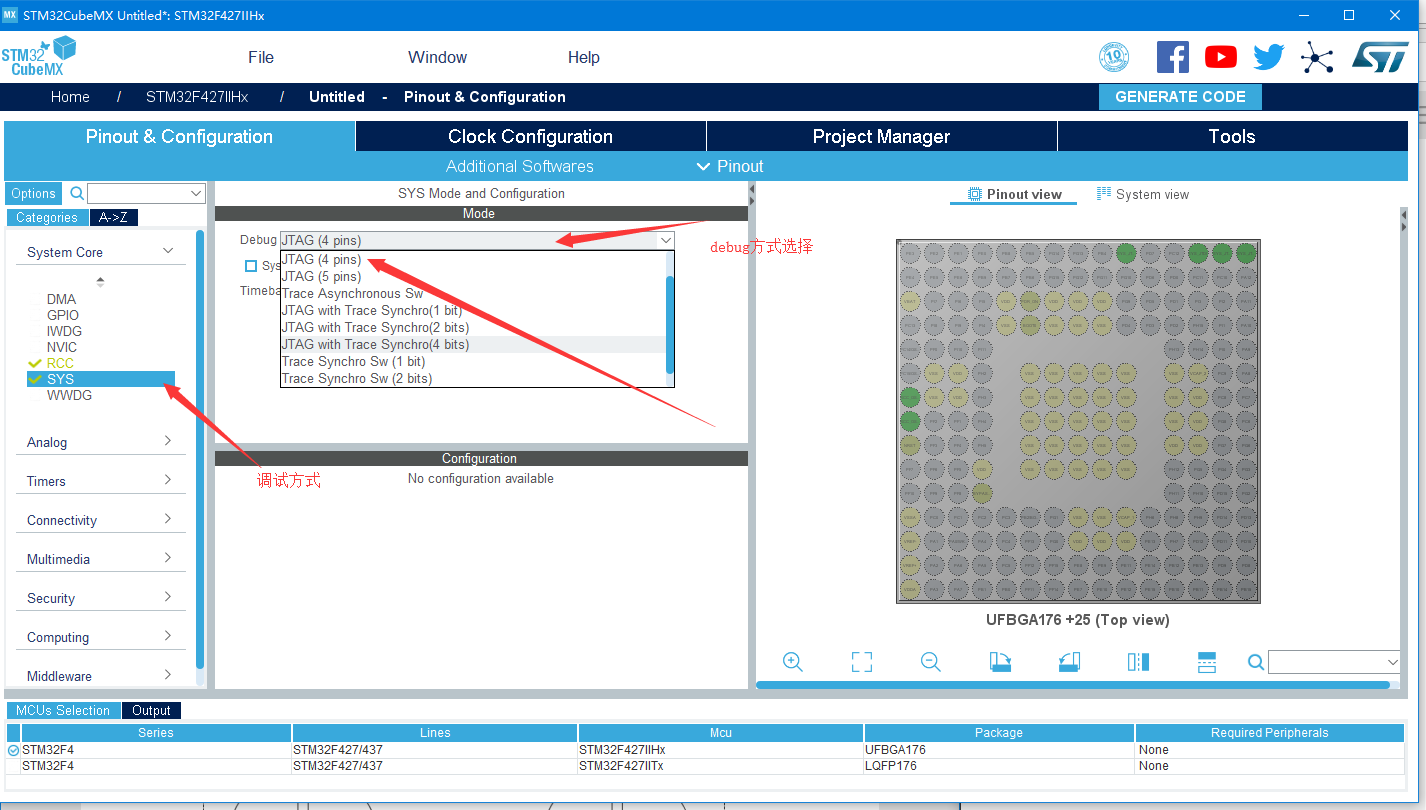
Task: Expand the Timers category
Action: [x=168, y=480]
